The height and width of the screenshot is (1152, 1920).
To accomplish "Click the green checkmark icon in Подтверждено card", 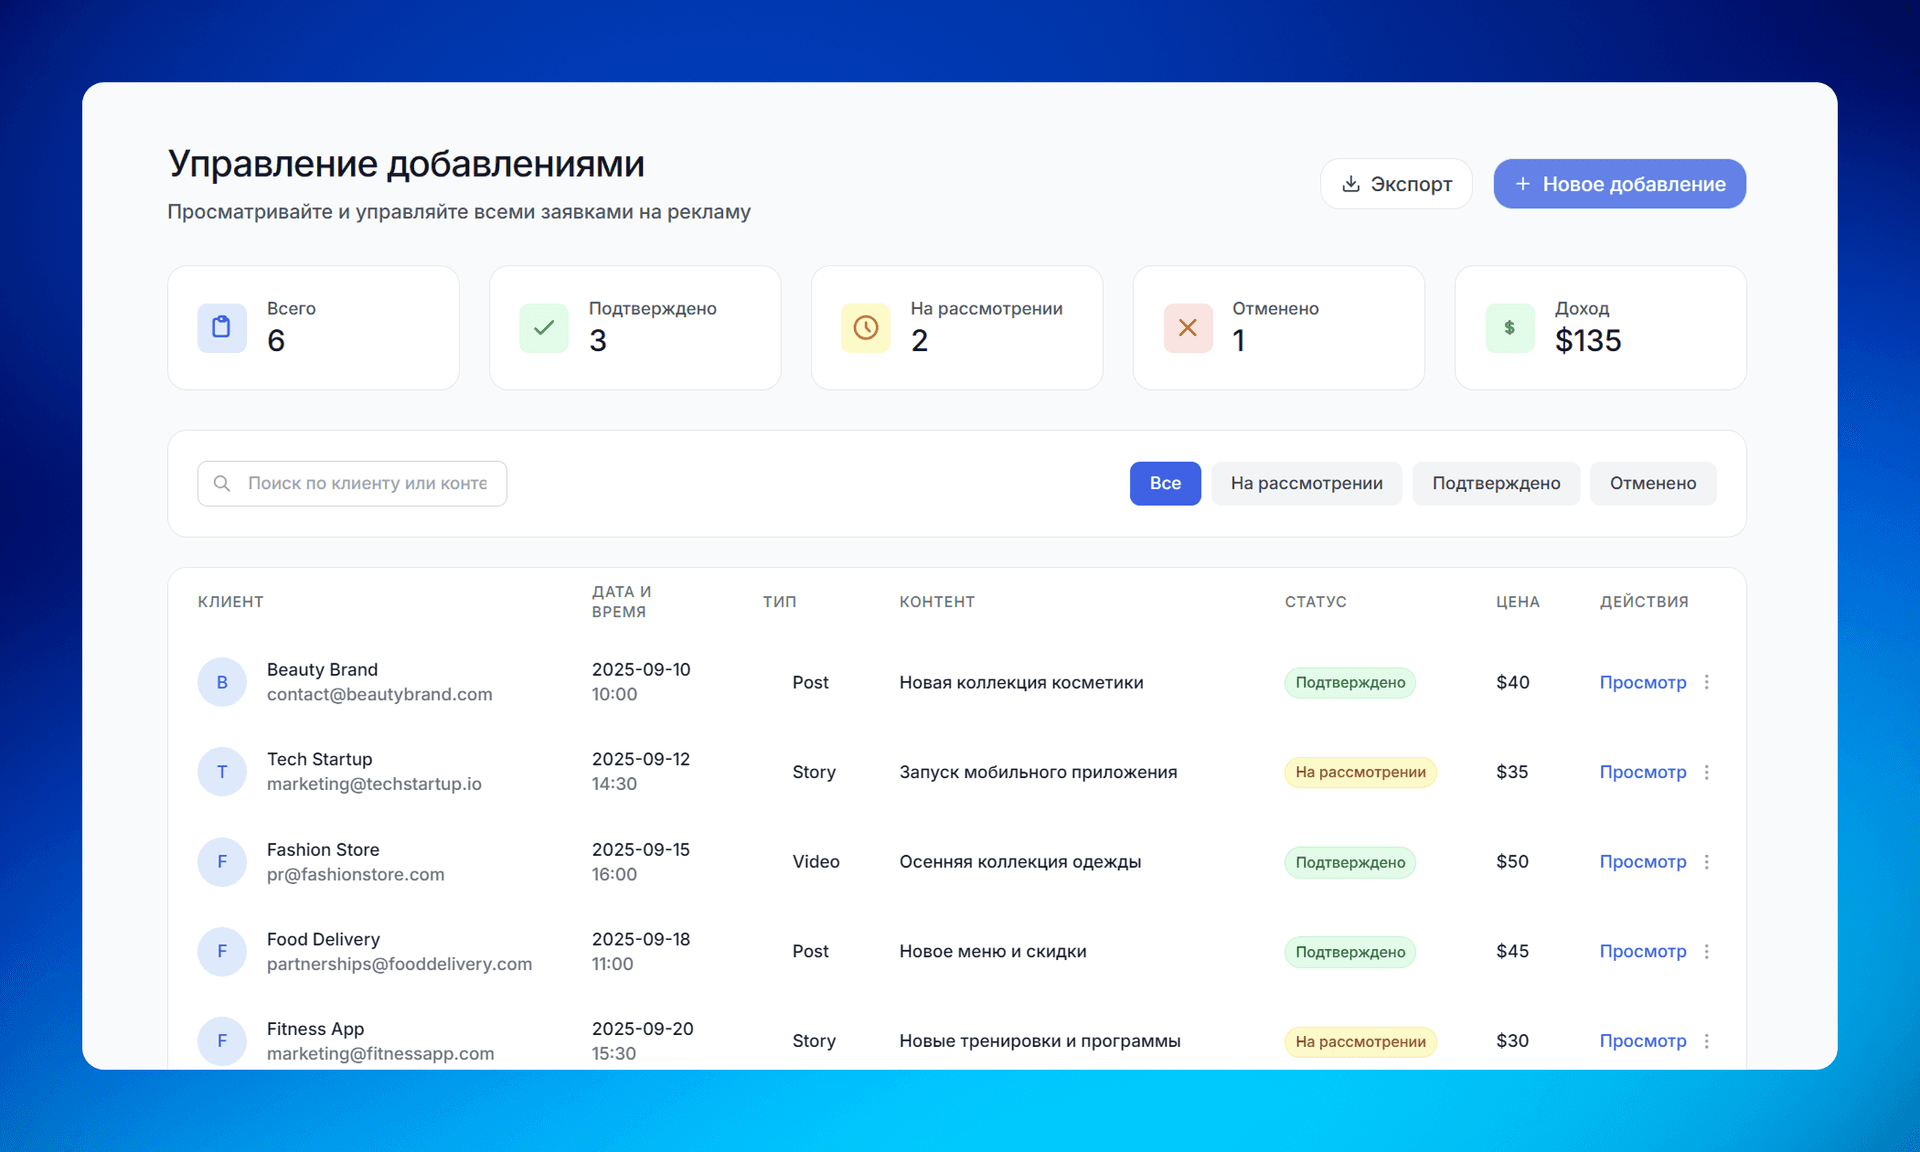I will tap(544, 328).
